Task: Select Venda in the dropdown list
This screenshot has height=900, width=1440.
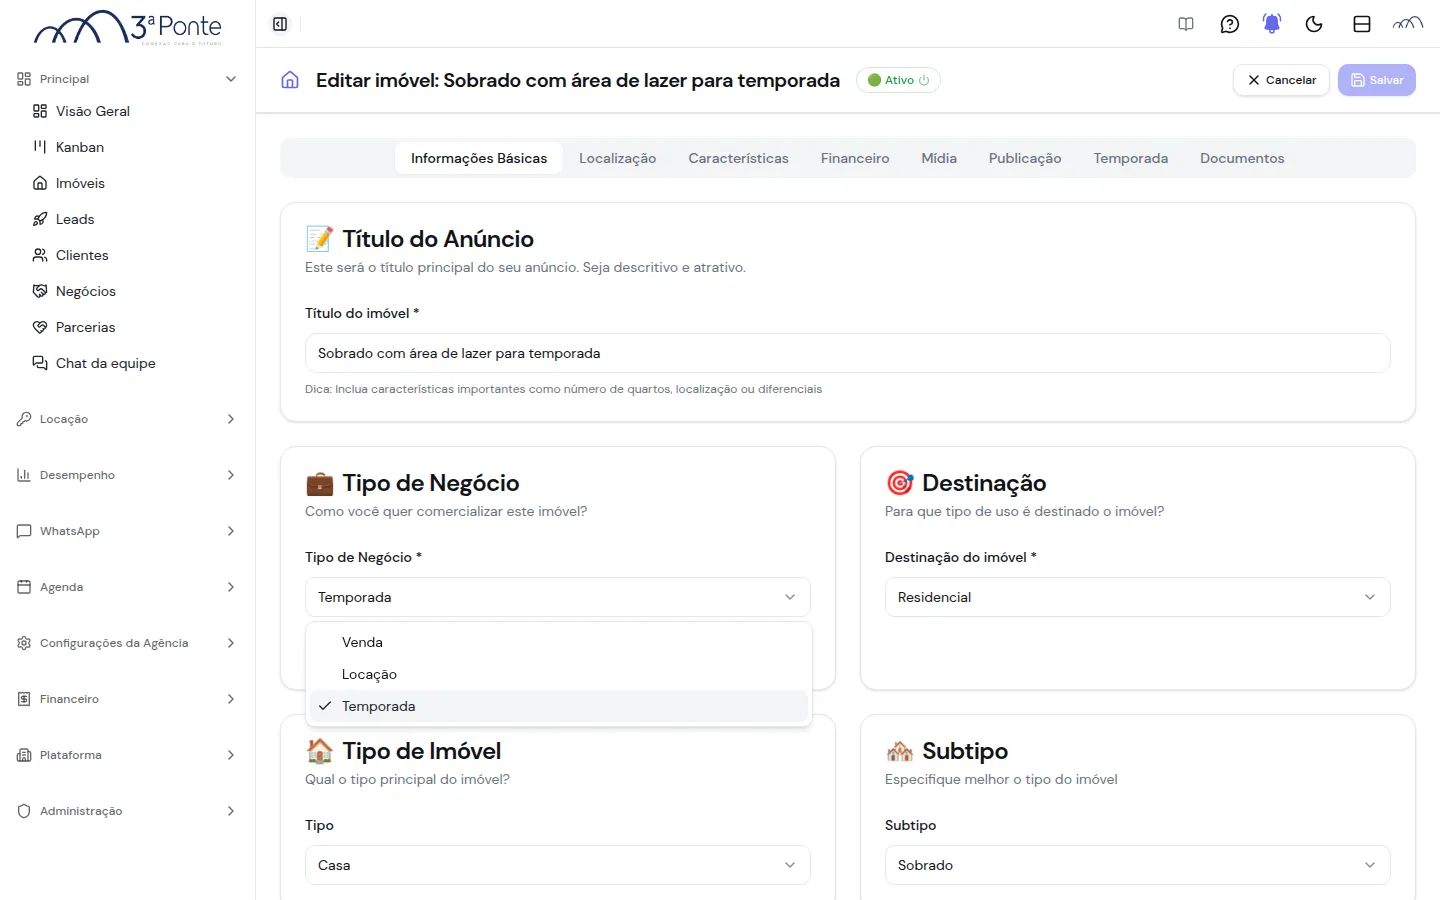Action: pyautogui.click(x=559, y=642)
